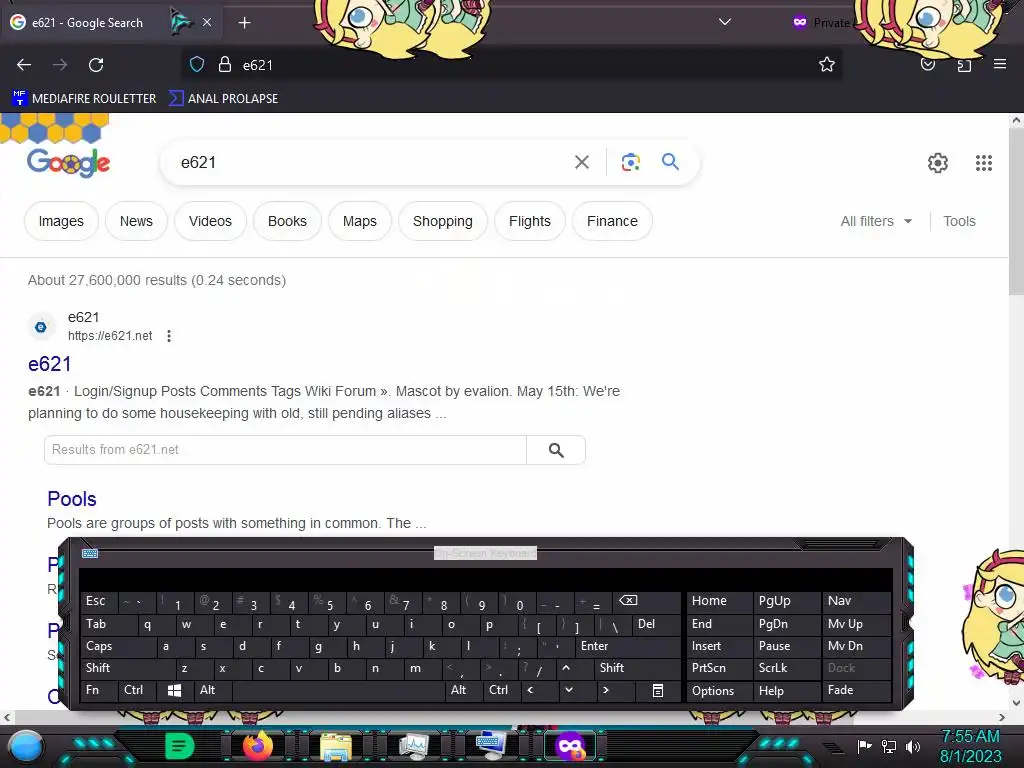Select the News filter tab

[136, 221]
